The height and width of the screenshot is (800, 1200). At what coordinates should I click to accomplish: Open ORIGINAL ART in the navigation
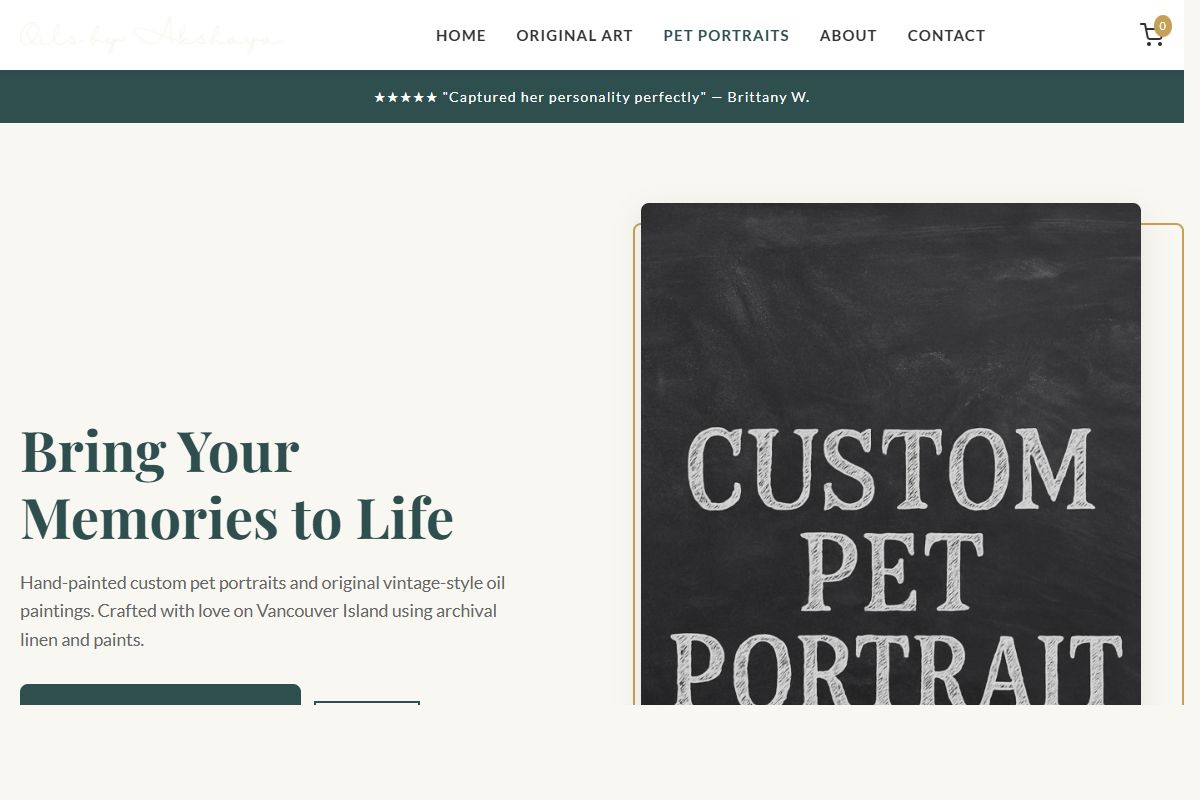pyautogui.click(x=574, y=35)
